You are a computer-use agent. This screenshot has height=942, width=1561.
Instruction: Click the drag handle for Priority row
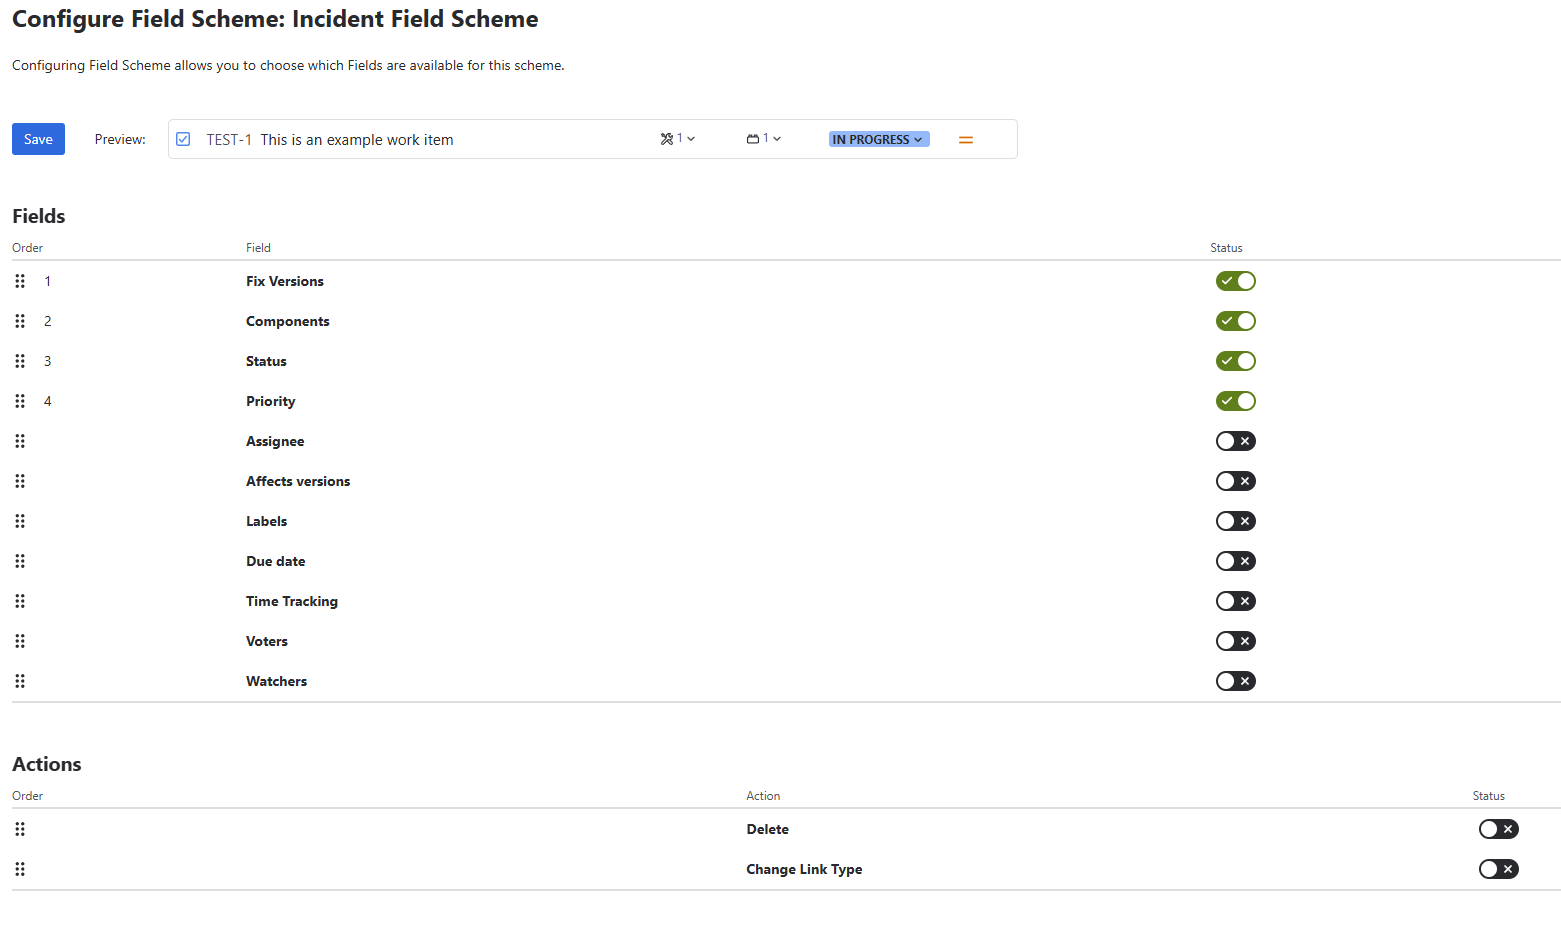(x=20, y=401)
